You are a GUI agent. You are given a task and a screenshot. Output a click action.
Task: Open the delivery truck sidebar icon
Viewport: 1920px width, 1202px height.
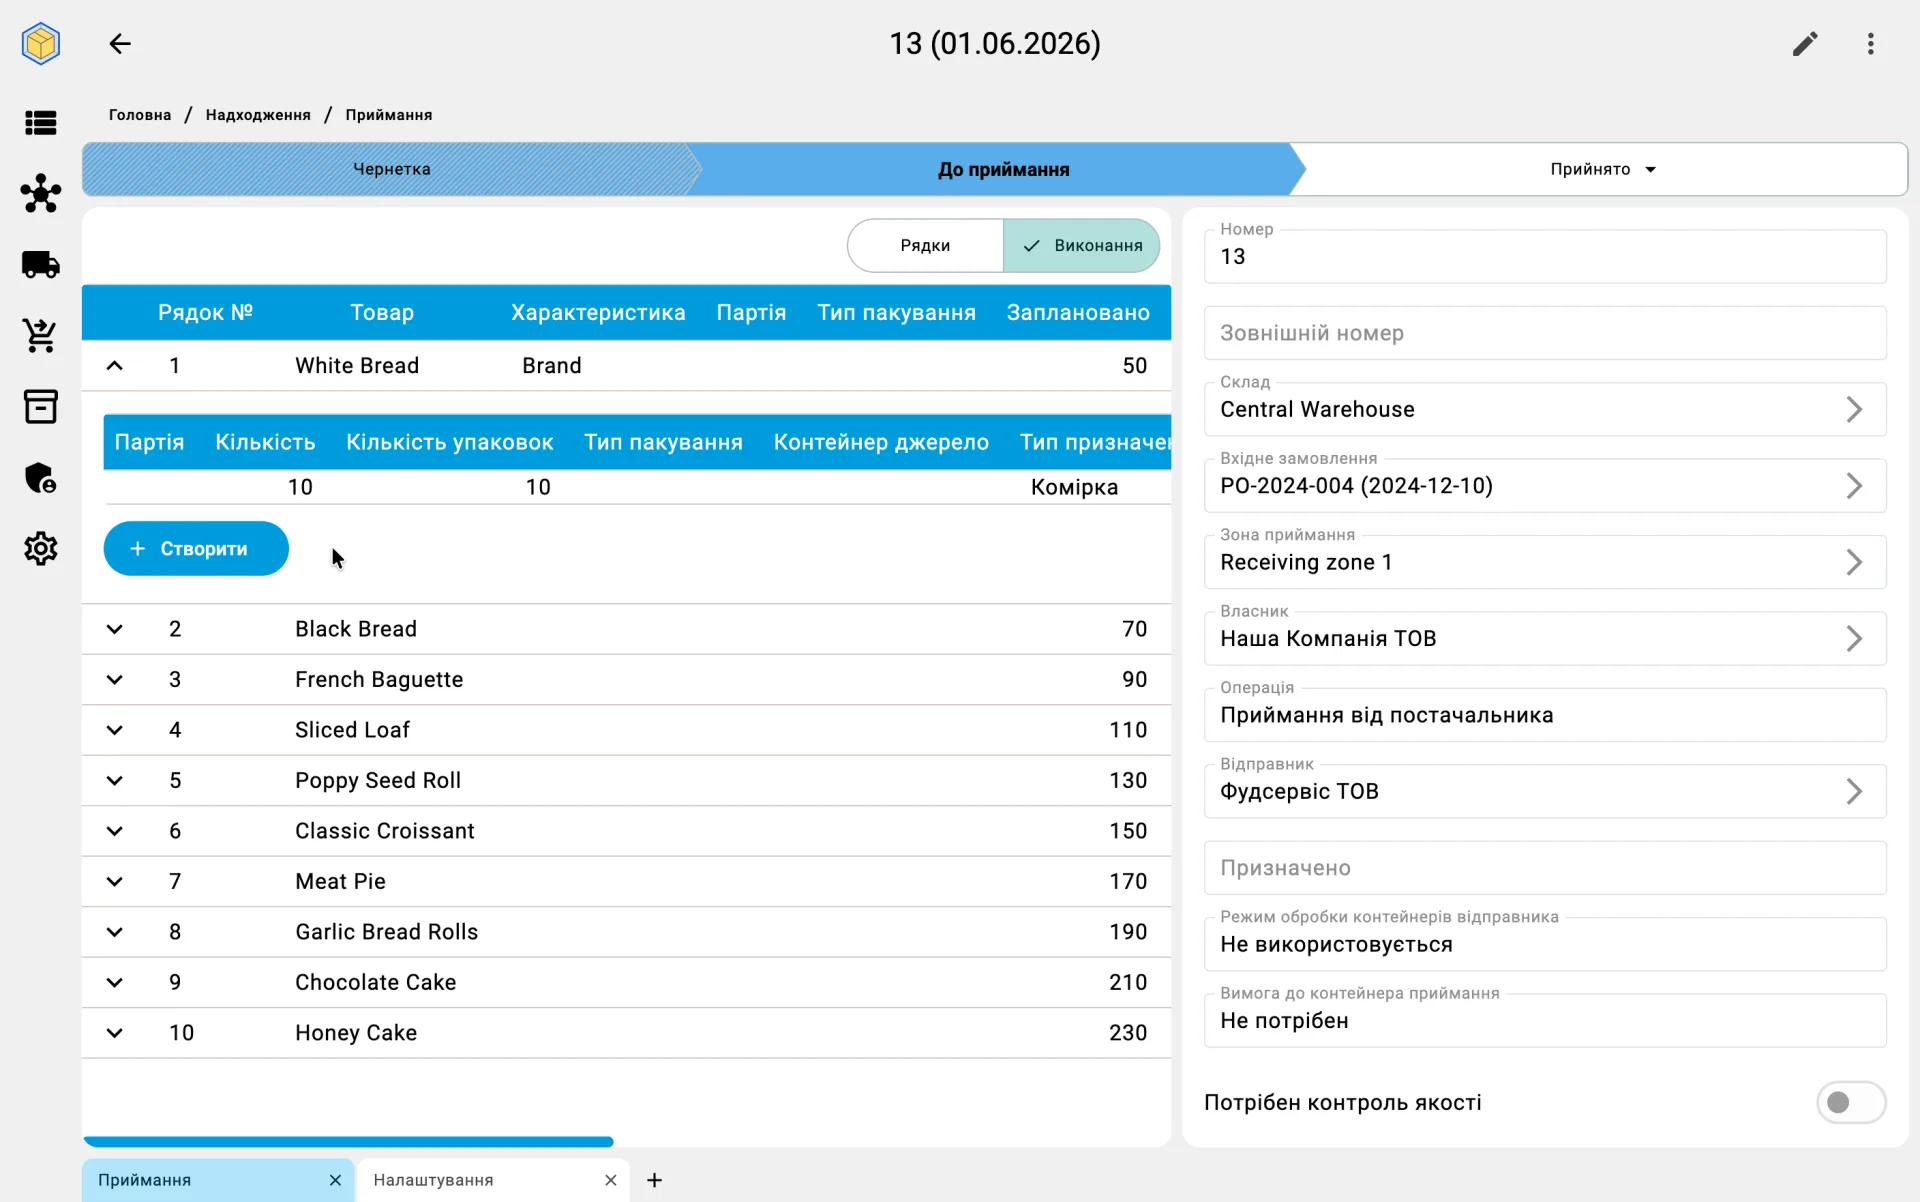tap(41, 265)
